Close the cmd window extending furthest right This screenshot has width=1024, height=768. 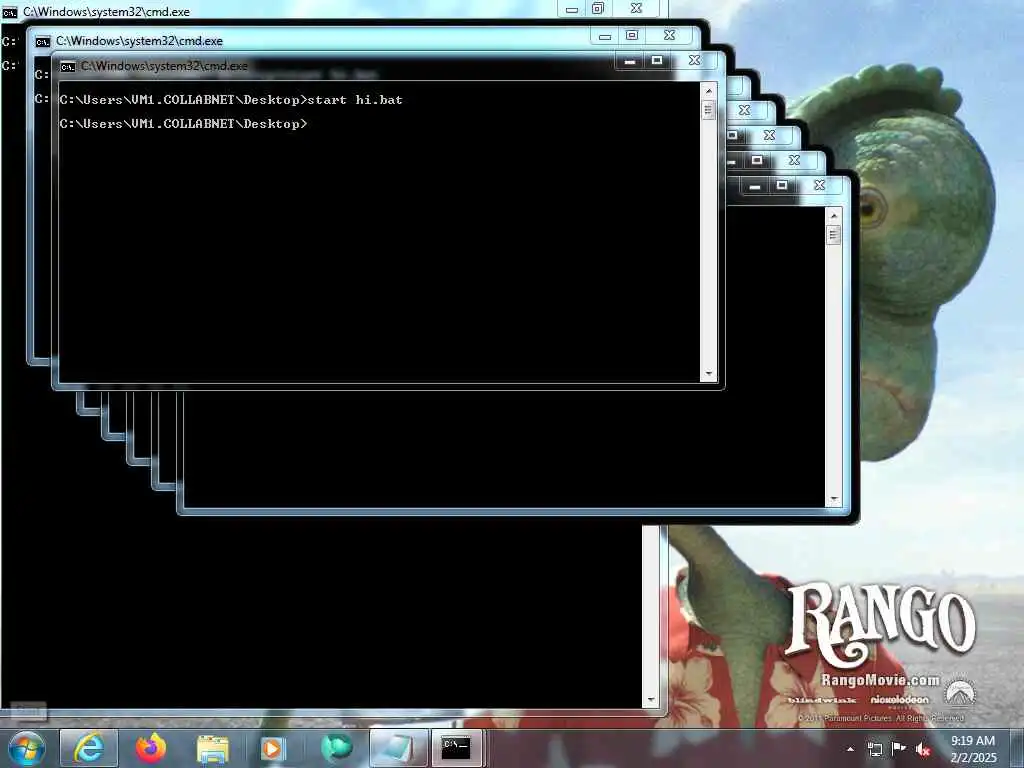pos(819,185)
